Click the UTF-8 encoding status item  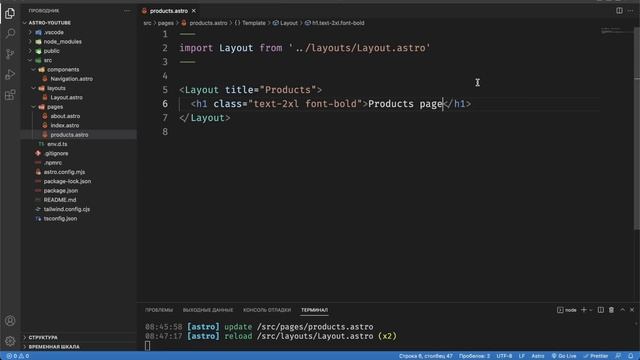coord(504,356)
